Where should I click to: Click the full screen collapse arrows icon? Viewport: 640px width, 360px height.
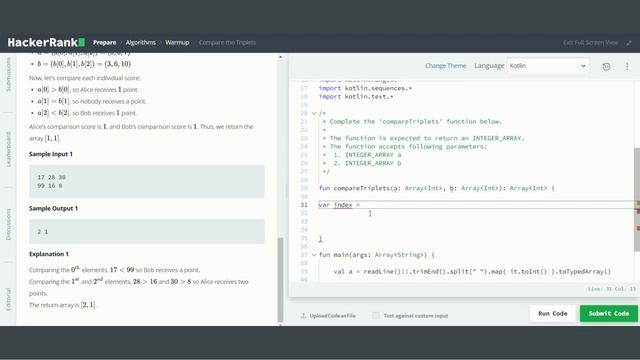point(629,42)
